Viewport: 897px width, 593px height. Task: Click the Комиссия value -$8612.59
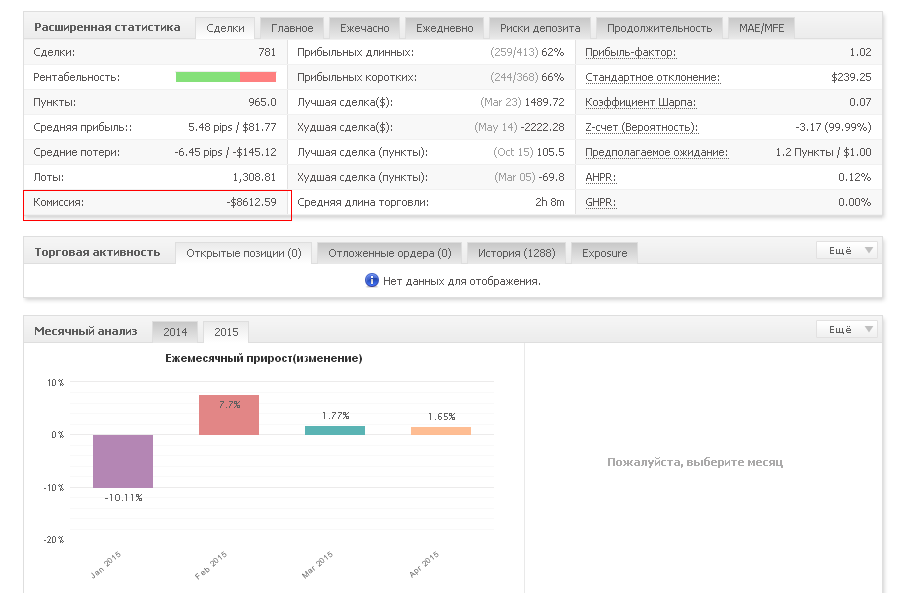click(x=251, y=202)
